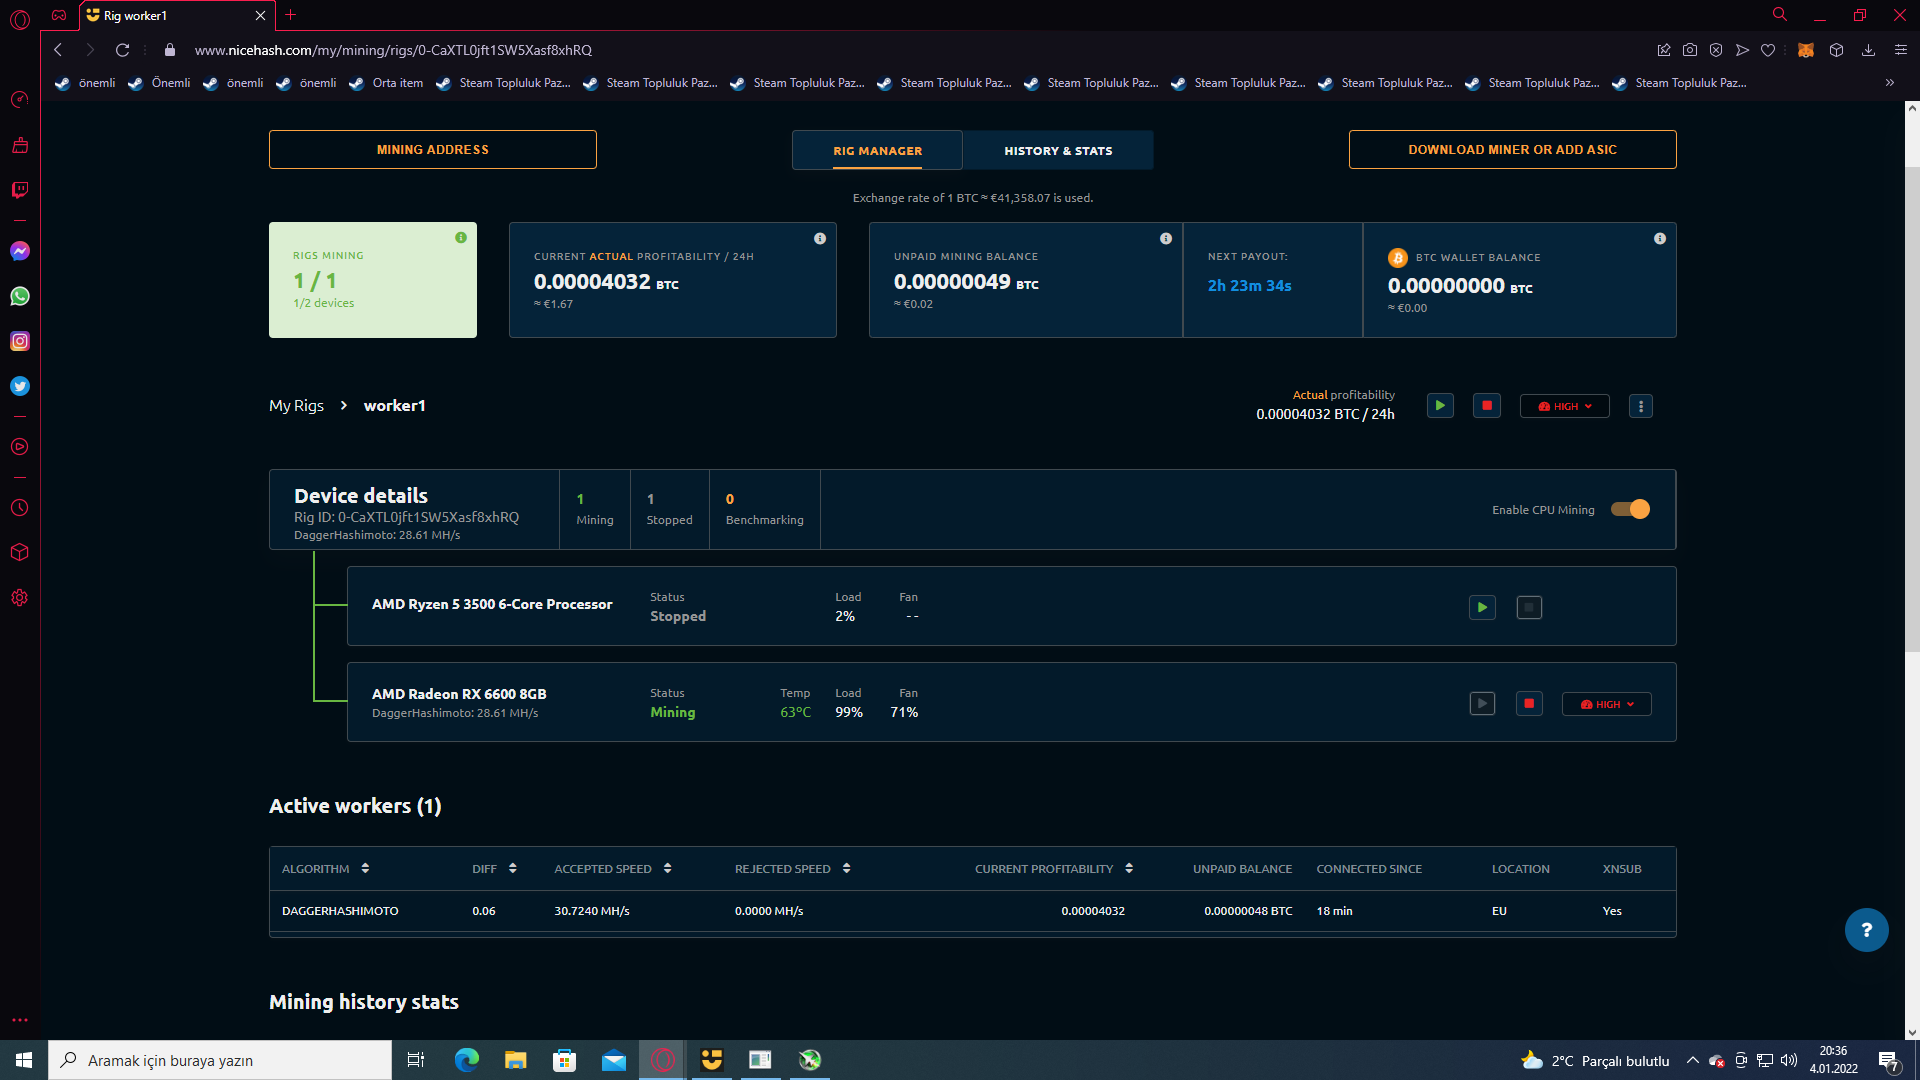Screen dimensions: 1920x1080
Task: Open a new browser tab
Action: coord(290,15)
